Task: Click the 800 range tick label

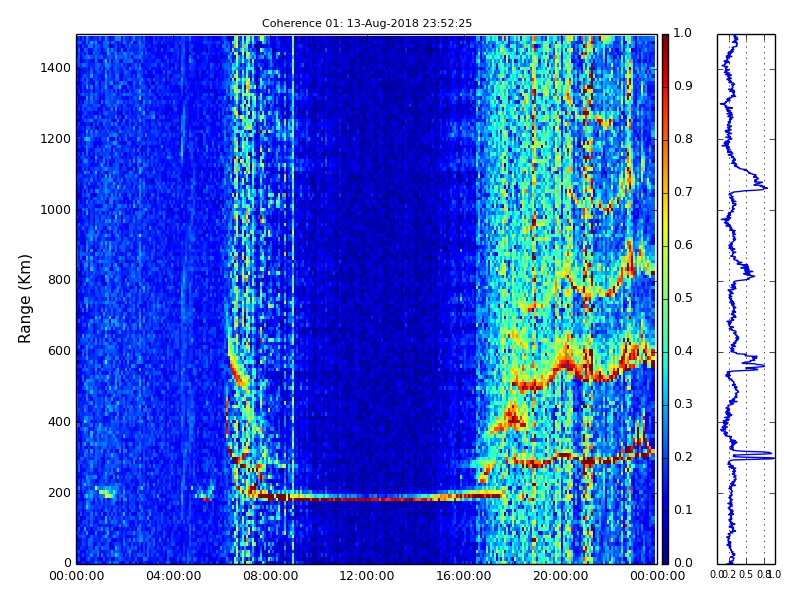Action: pyautogui.click(x=59, y=280)
